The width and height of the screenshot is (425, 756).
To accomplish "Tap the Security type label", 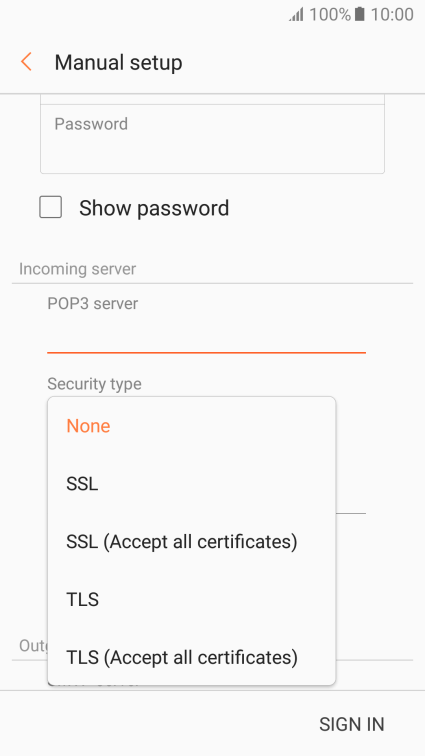I will coord(95,384).
